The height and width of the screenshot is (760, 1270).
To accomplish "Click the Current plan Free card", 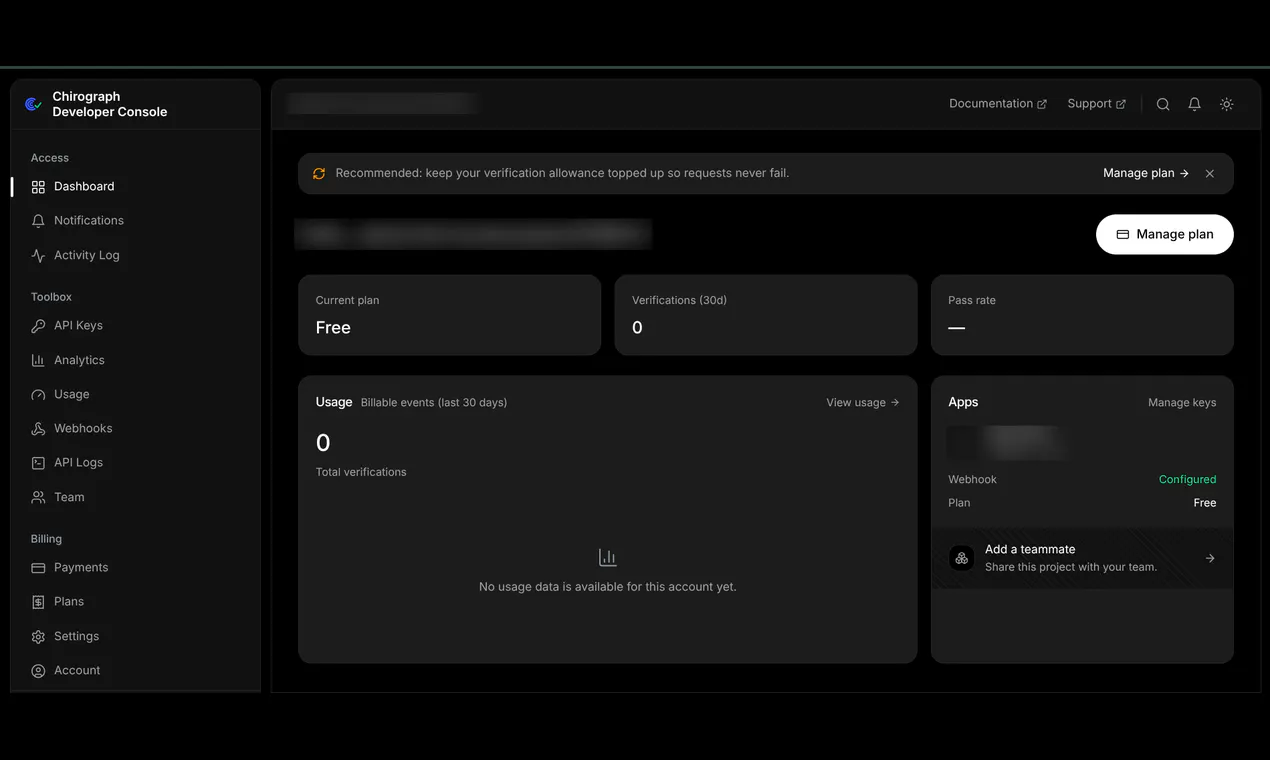I will 449,315.
